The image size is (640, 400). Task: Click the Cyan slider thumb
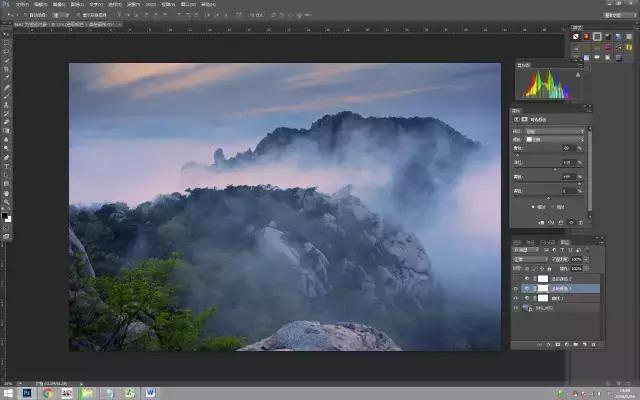[x=518, y=155]
